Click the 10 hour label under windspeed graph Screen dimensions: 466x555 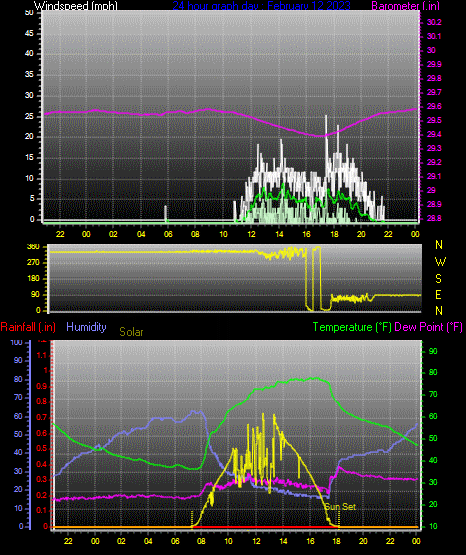[223, 234]
